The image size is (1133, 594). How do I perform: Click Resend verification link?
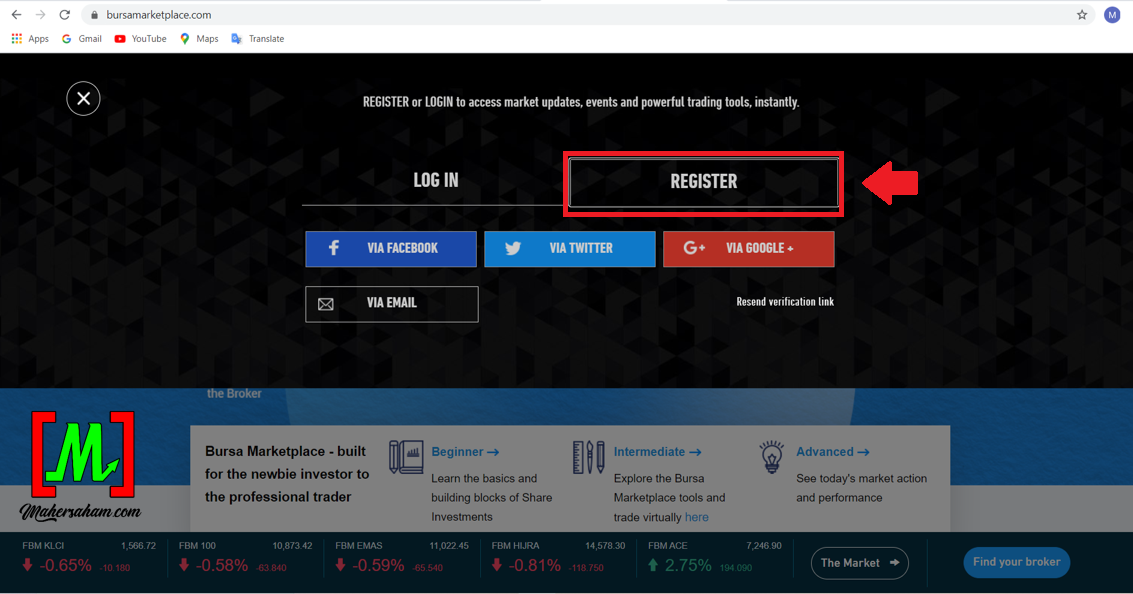coord(784,302)
